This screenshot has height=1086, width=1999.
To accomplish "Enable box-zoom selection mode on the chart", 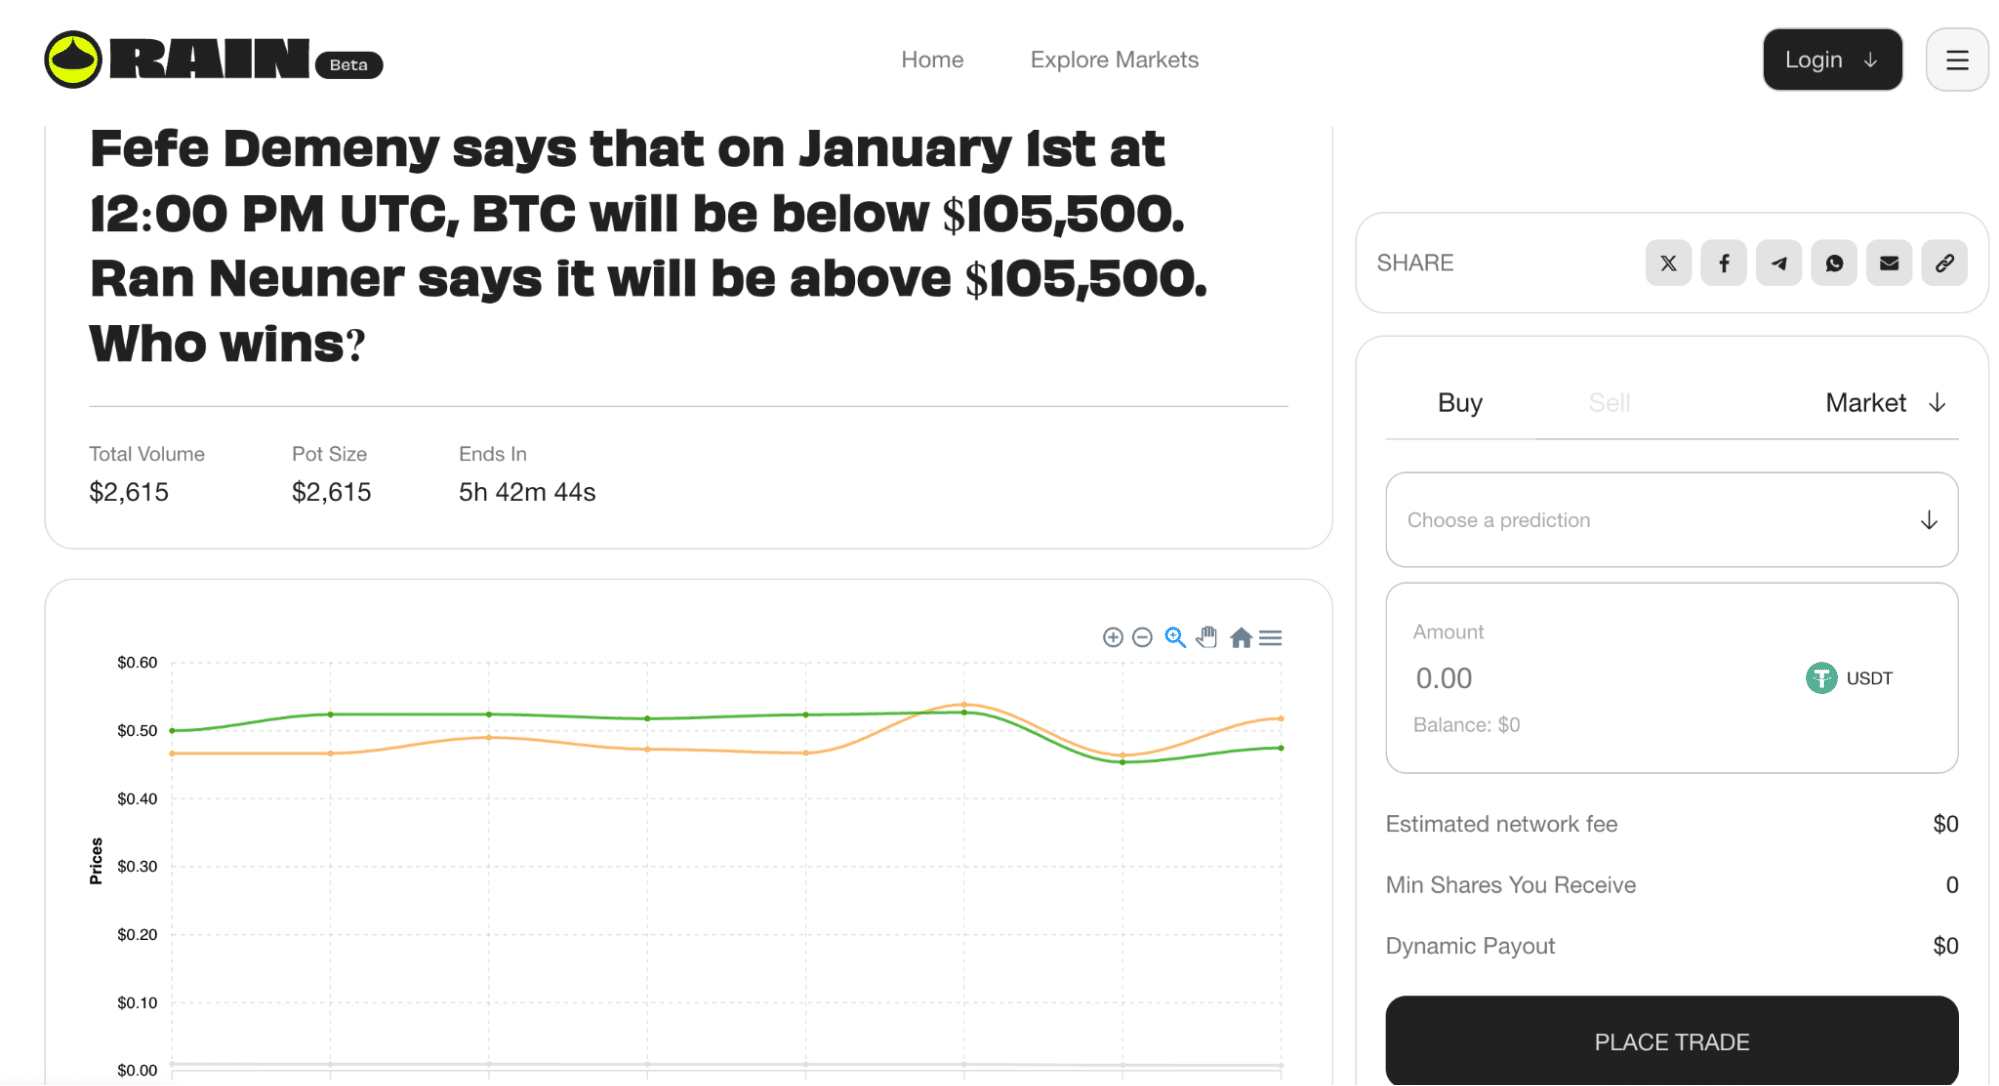I will [x=1175, y=637].
